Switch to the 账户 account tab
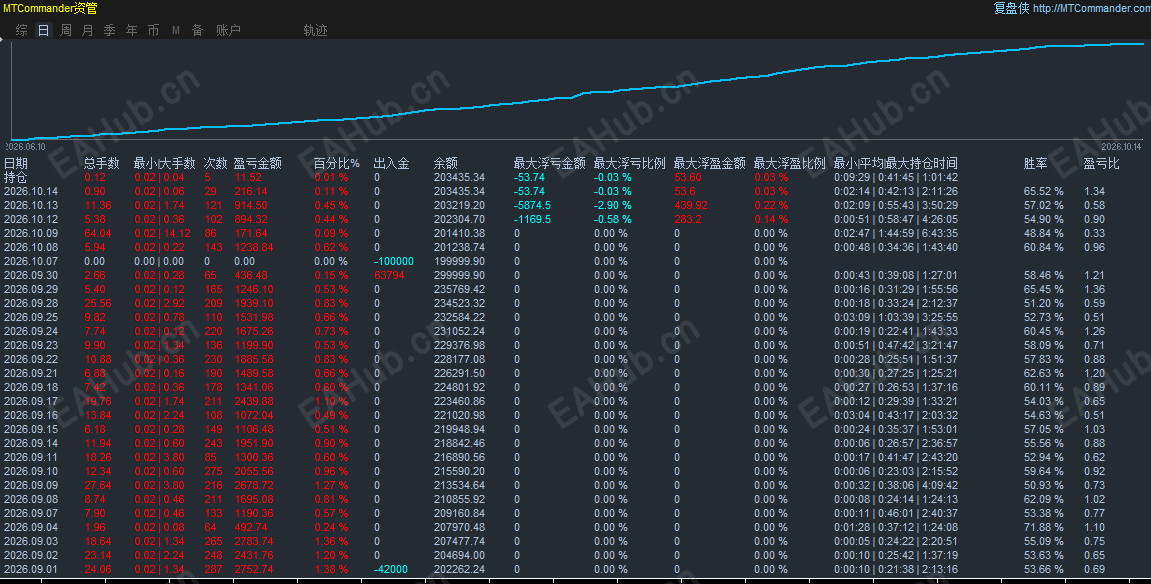 (228, 30)
